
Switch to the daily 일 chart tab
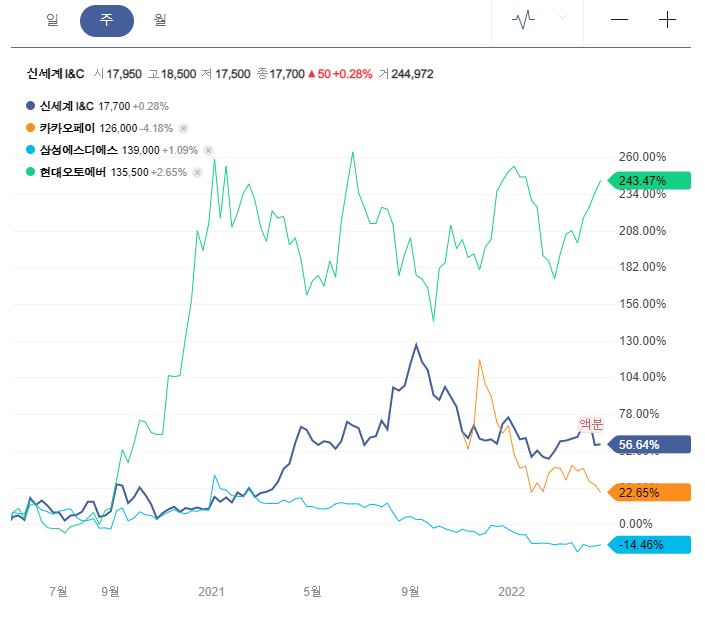point(53,20)
